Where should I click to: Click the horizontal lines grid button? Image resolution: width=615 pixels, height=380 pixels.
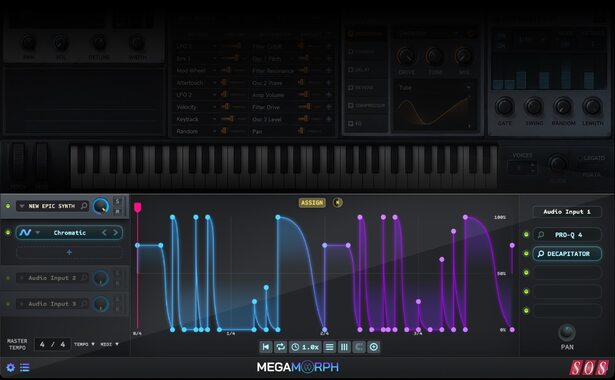click(x=329, y=347)
